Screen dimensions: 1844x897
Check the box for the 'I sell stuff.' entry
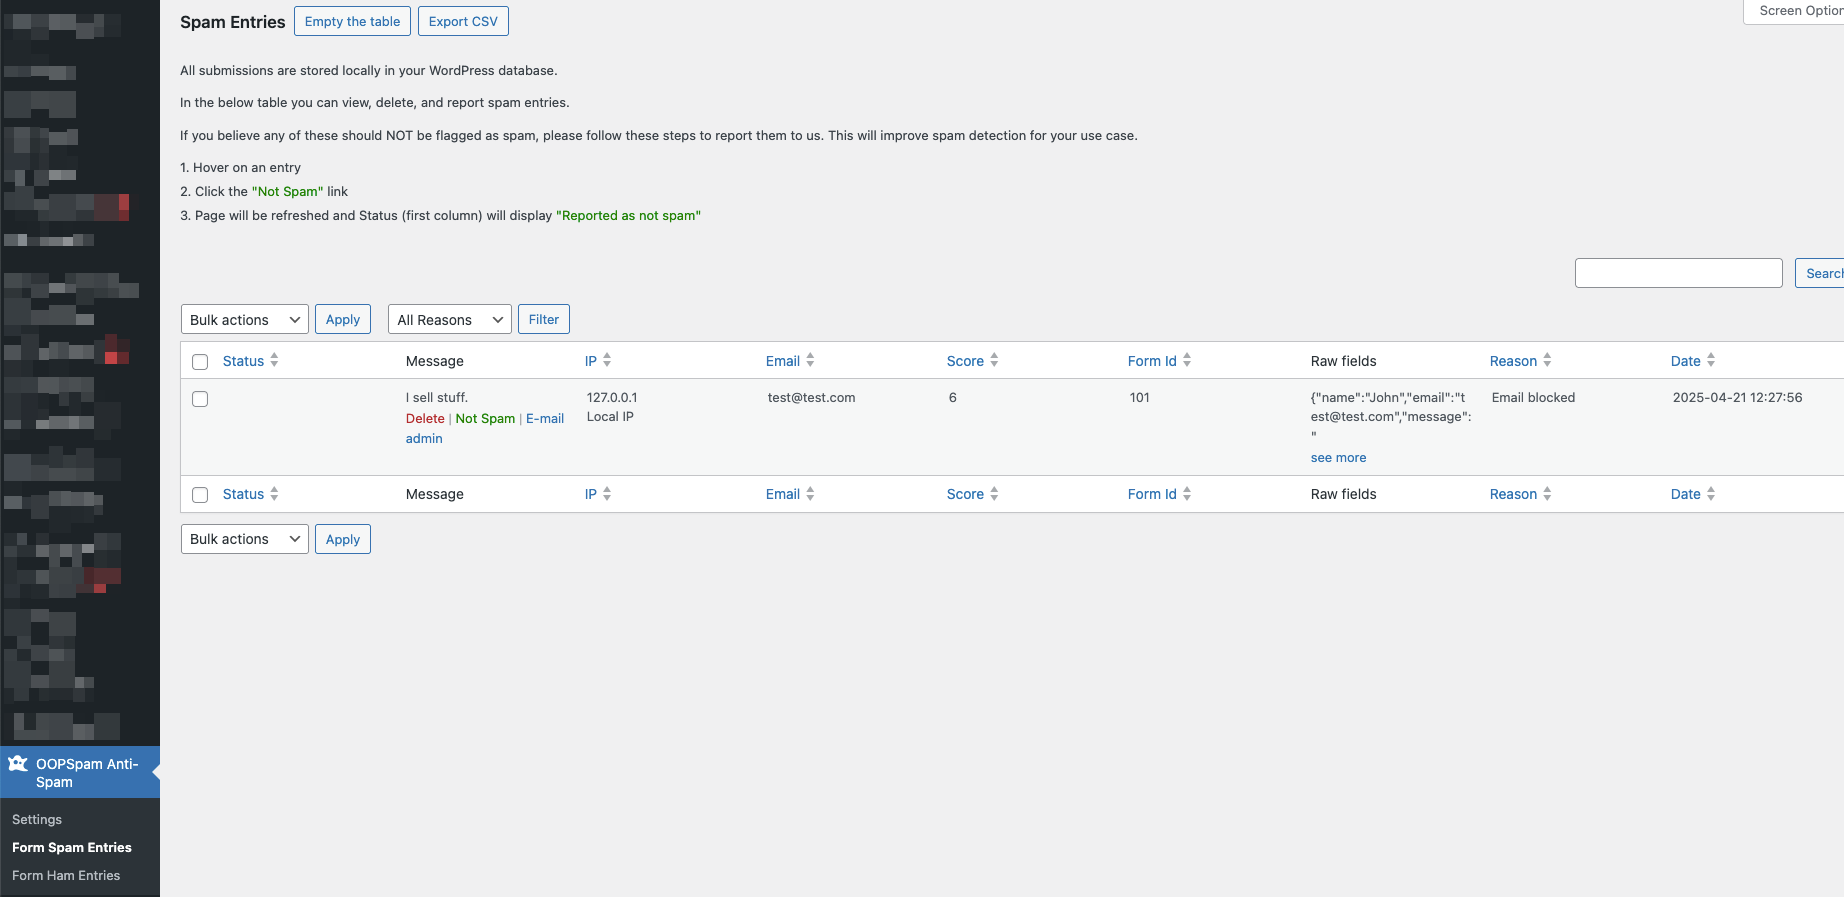pos(200,399)
